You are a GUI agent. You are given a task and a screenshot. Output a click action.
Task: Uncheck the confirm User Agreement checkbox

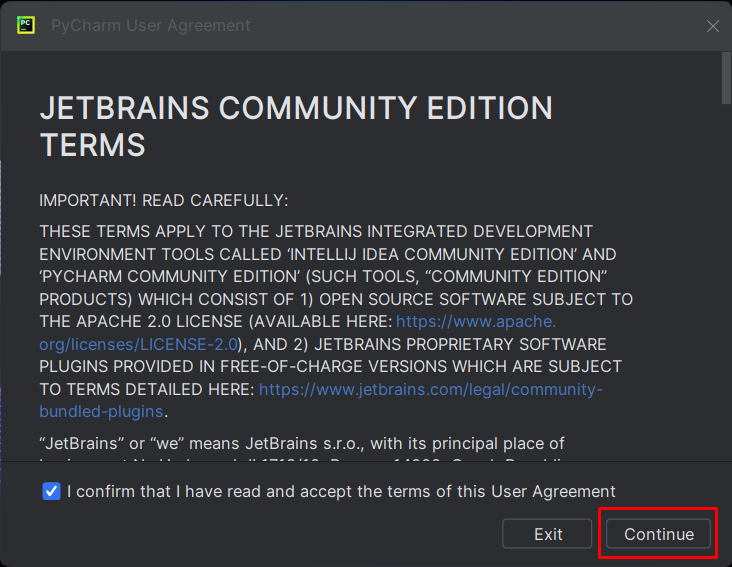pyautogui.click(x=51, y=491)
